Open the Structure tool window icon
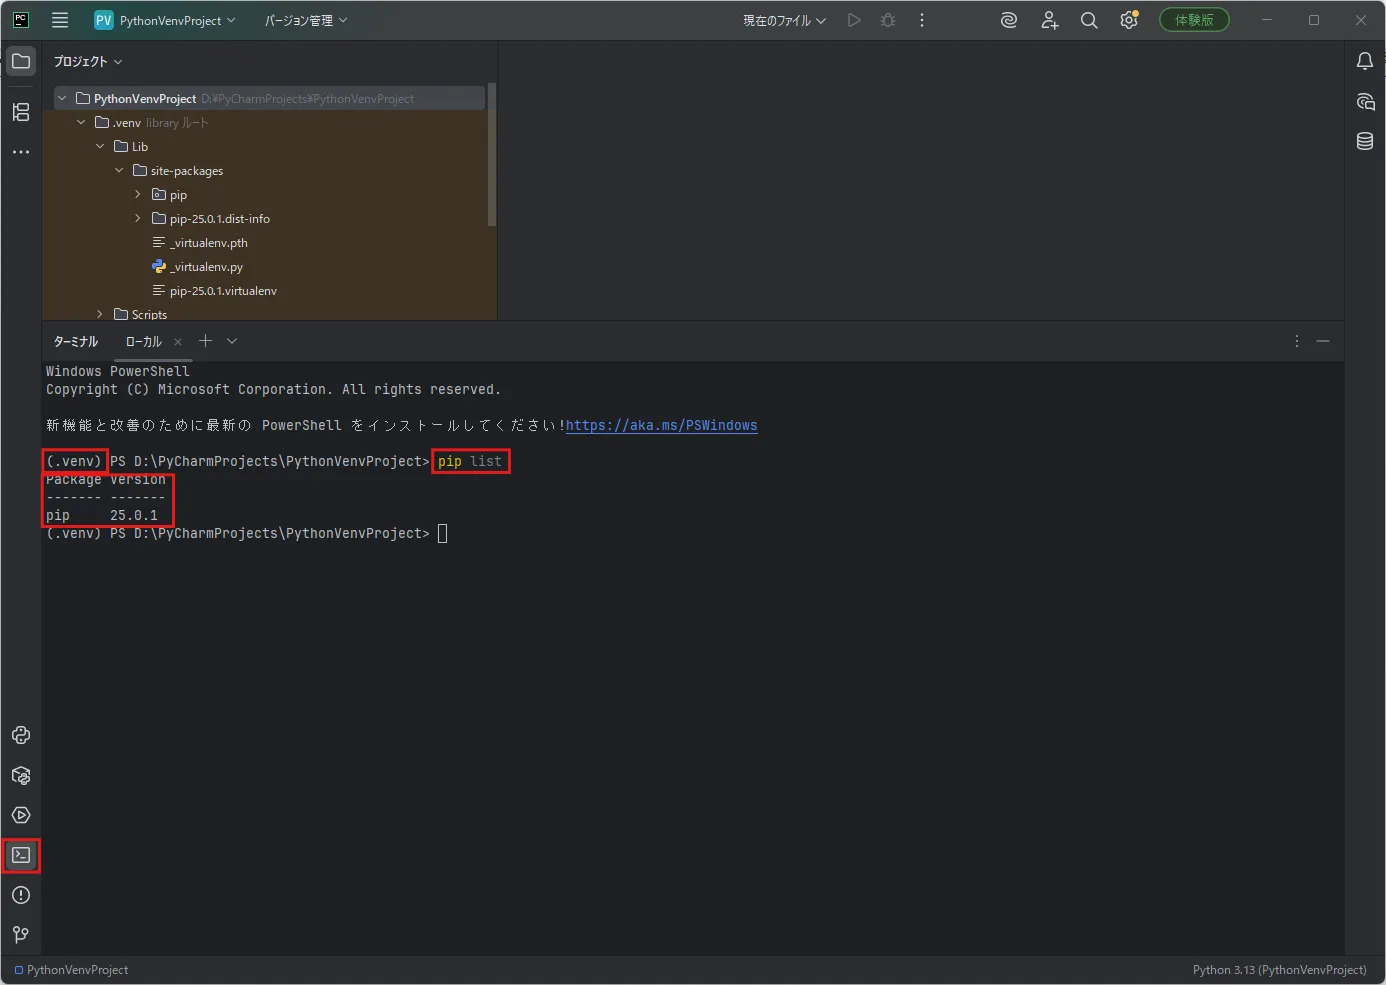Screen dimensions: 1386x985 [21, 112]
